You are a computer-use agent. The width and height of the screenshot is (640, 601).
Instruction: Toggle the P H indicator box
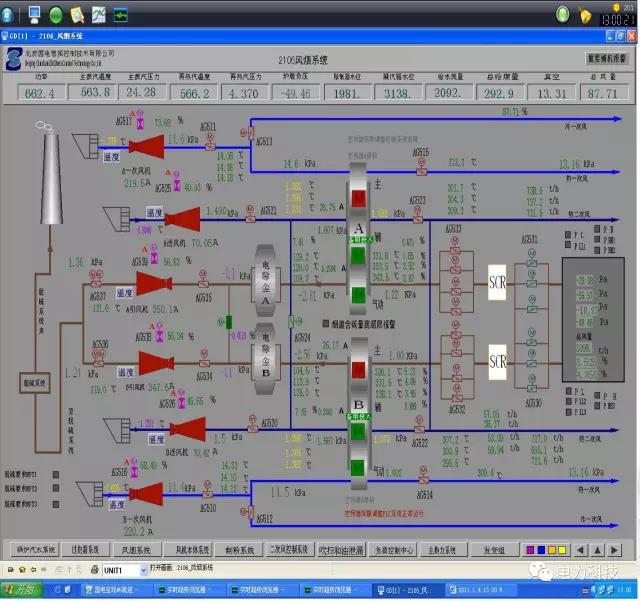(x=599, y=228)
